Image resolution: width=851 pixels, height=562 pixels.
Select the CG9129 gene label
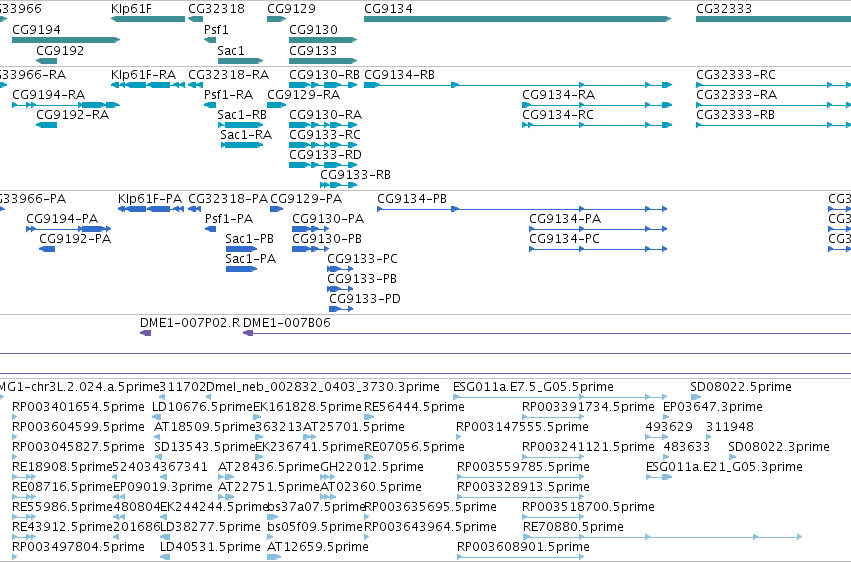[291, 9]
